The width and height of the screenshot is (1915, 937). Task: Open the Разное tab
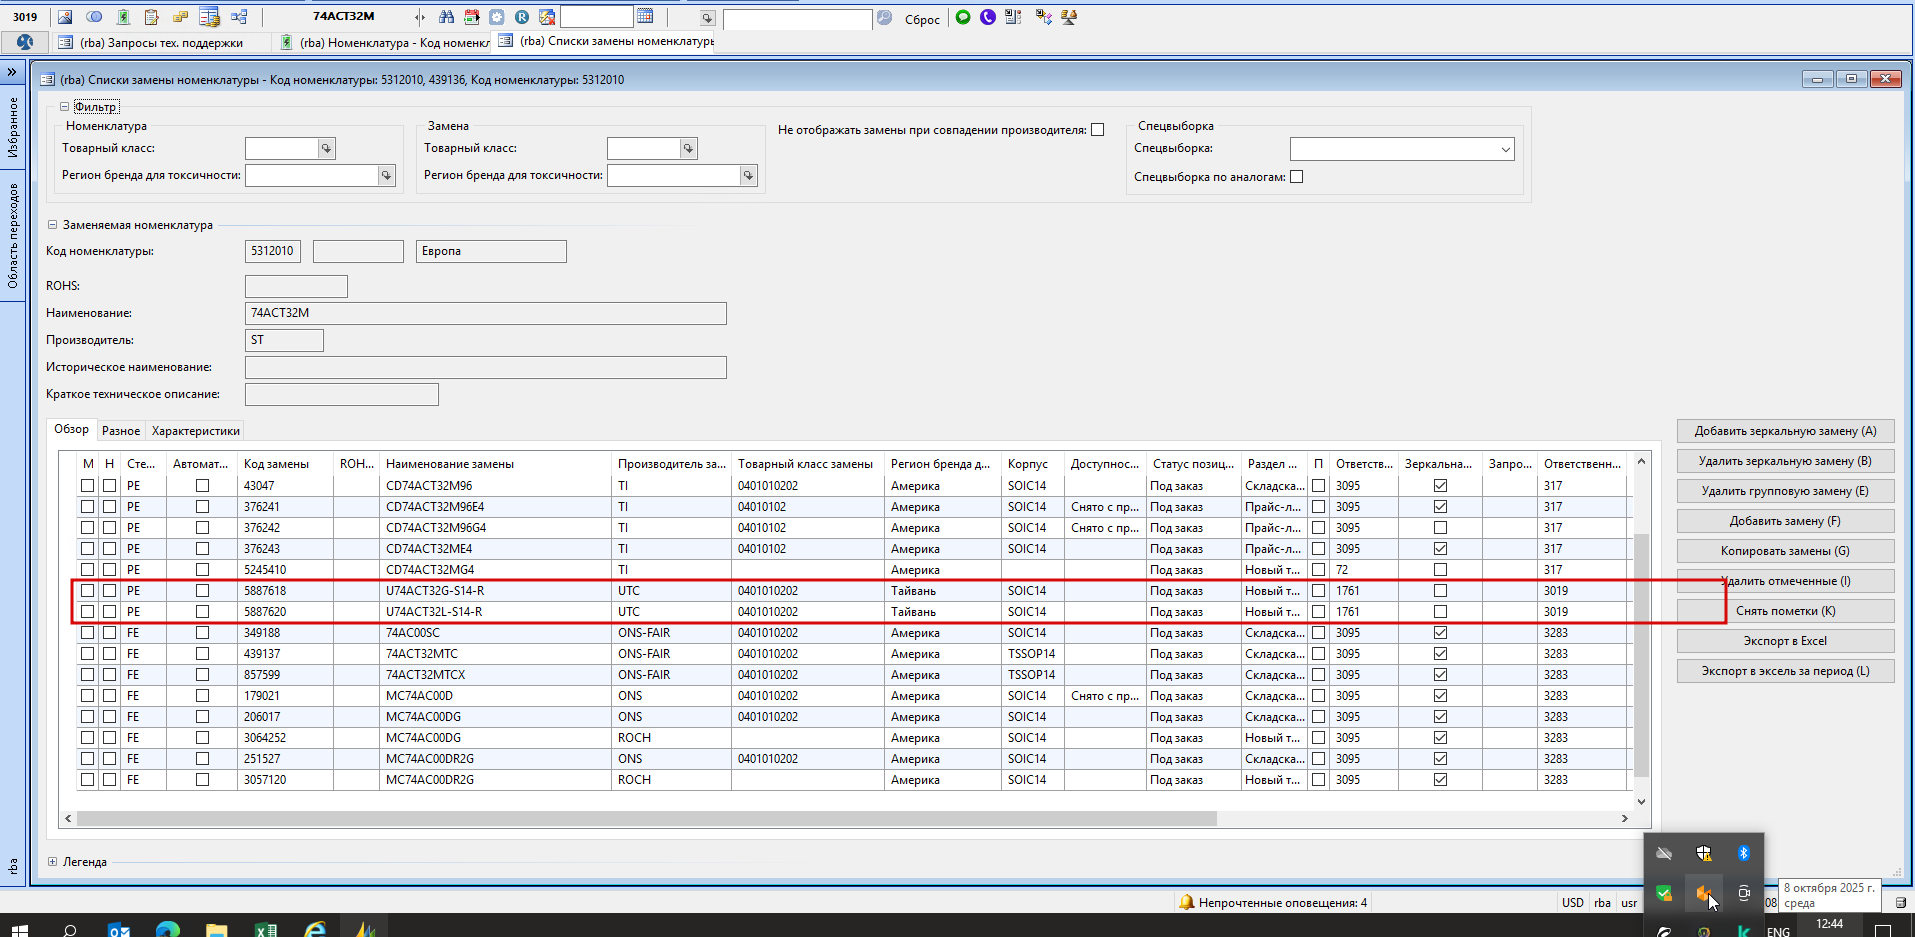pyautogui.click(x=121, y=431)
